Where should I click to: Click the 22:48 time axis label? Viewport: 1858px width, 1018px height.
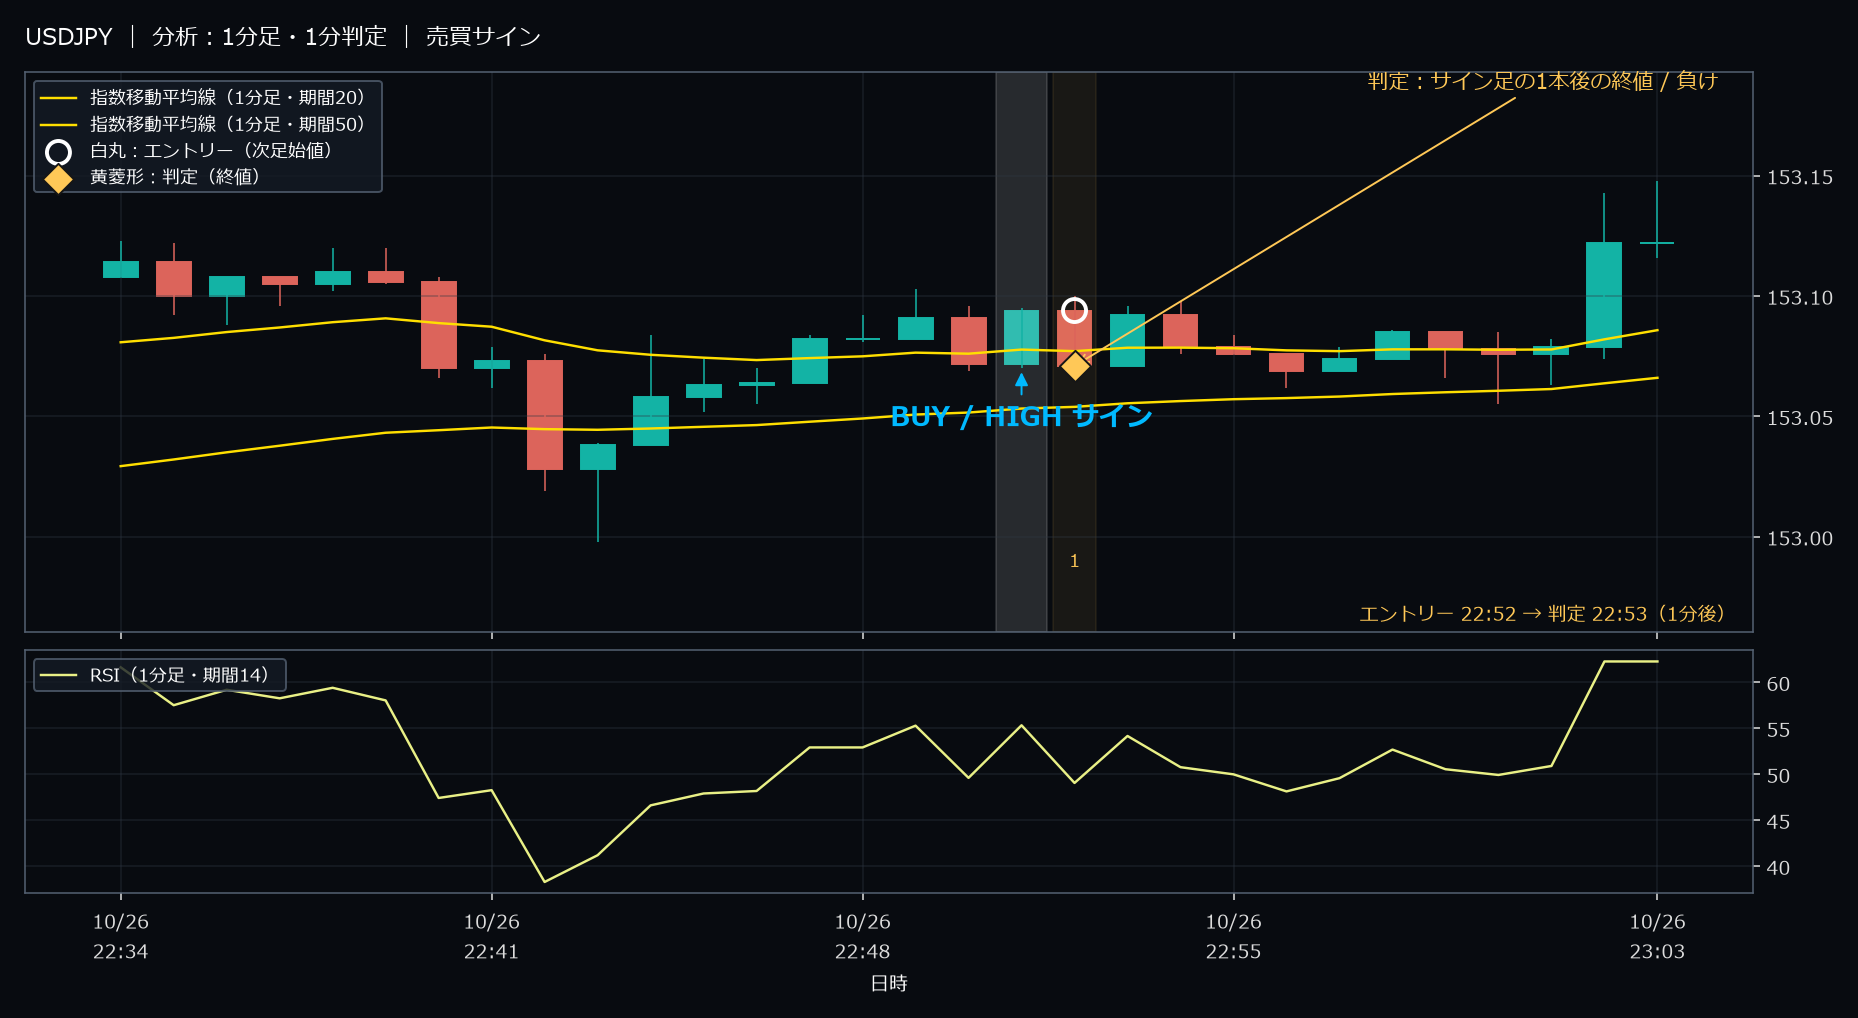click(x=863, y=937)
